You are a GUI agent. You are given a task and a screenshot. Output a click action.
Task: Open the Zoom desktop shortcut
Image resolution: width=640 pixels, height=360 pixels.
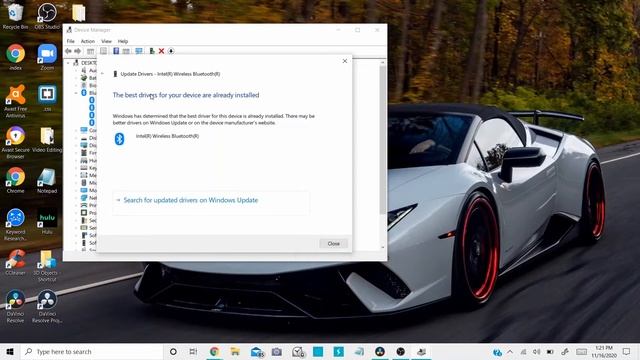click(x=47, y=57)
